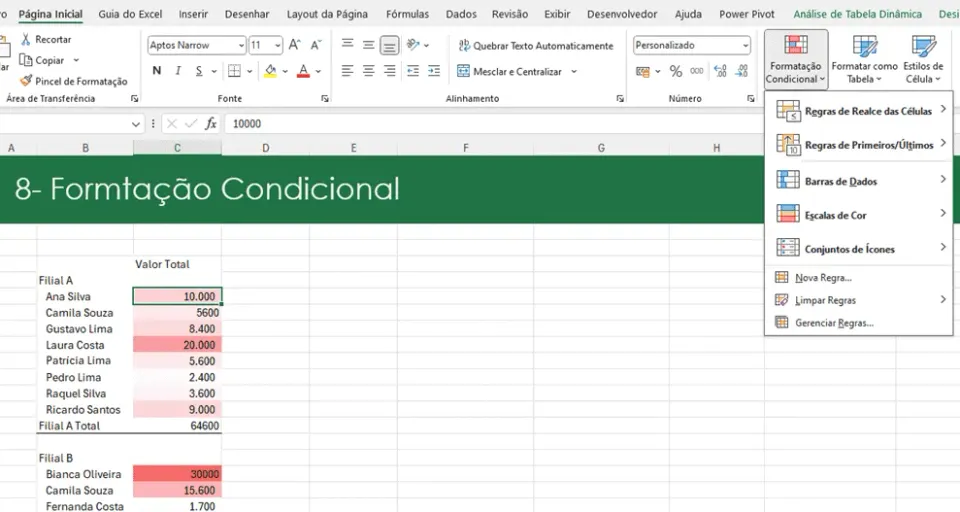Viewport: 960px width, 512px height.
Task: Align text left
Action: (347, 71)
